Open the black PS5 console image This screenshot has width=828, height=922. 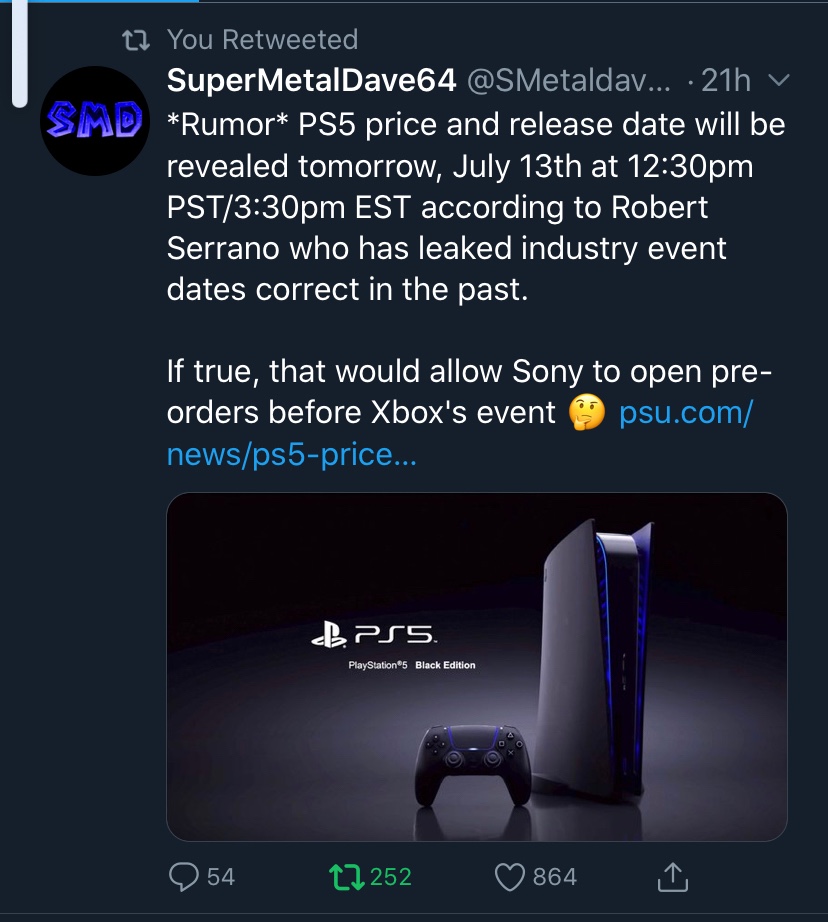[x=600, y=660]
